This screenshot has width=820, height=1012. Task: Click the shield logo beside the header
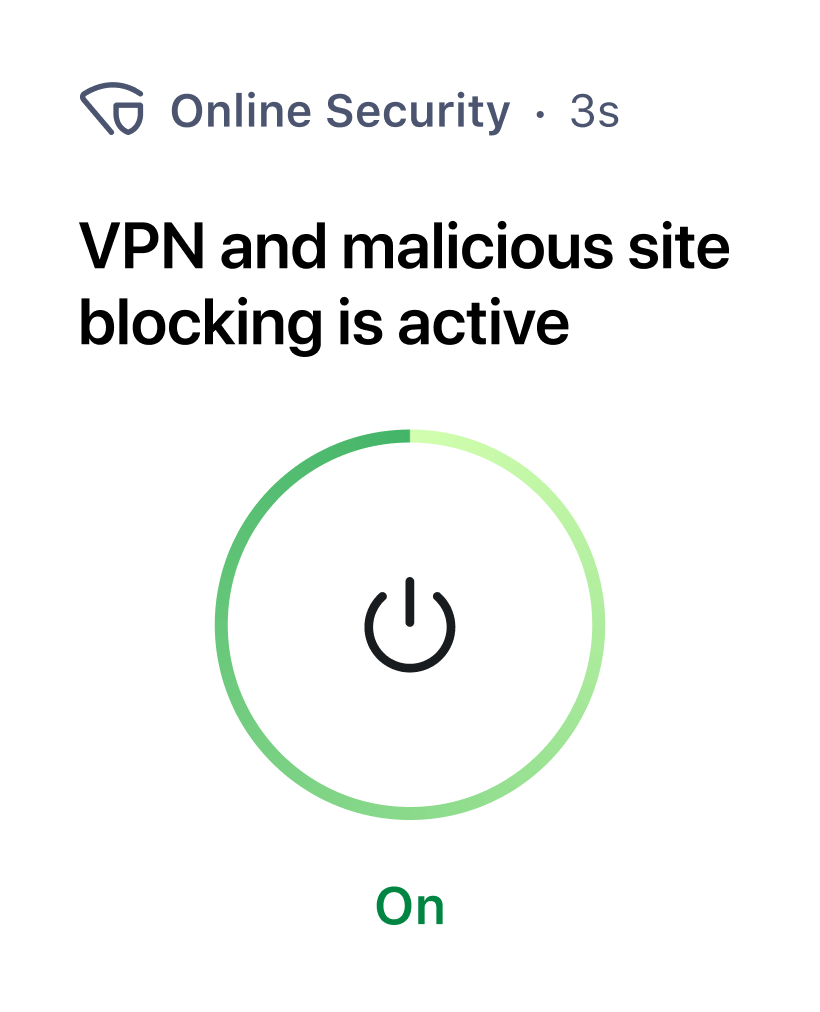[x=113, y=110]
